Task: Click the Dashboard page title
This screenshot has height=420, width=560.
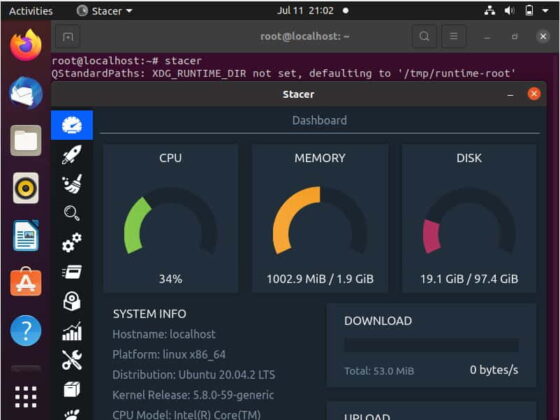Action: click(319, 120)
